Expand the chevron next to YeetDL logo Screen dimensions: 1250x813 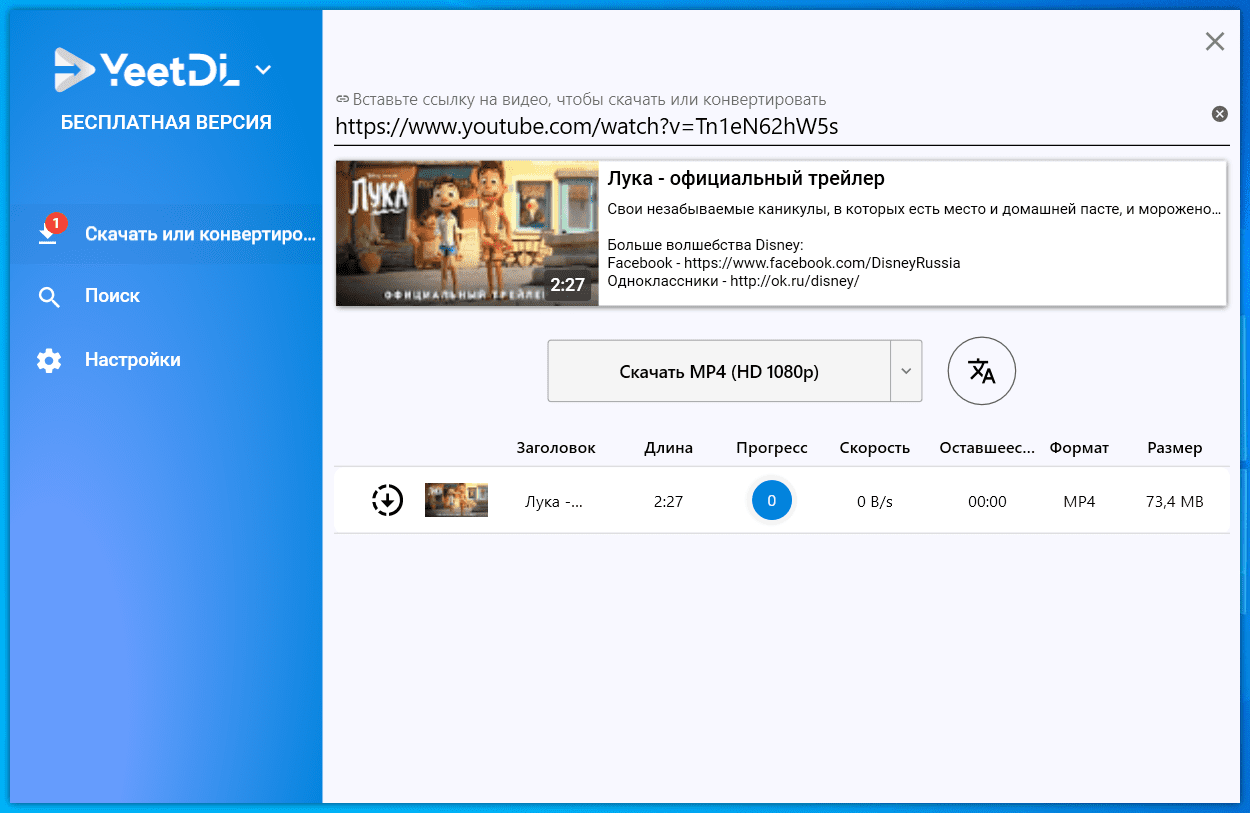coord(263,70)
